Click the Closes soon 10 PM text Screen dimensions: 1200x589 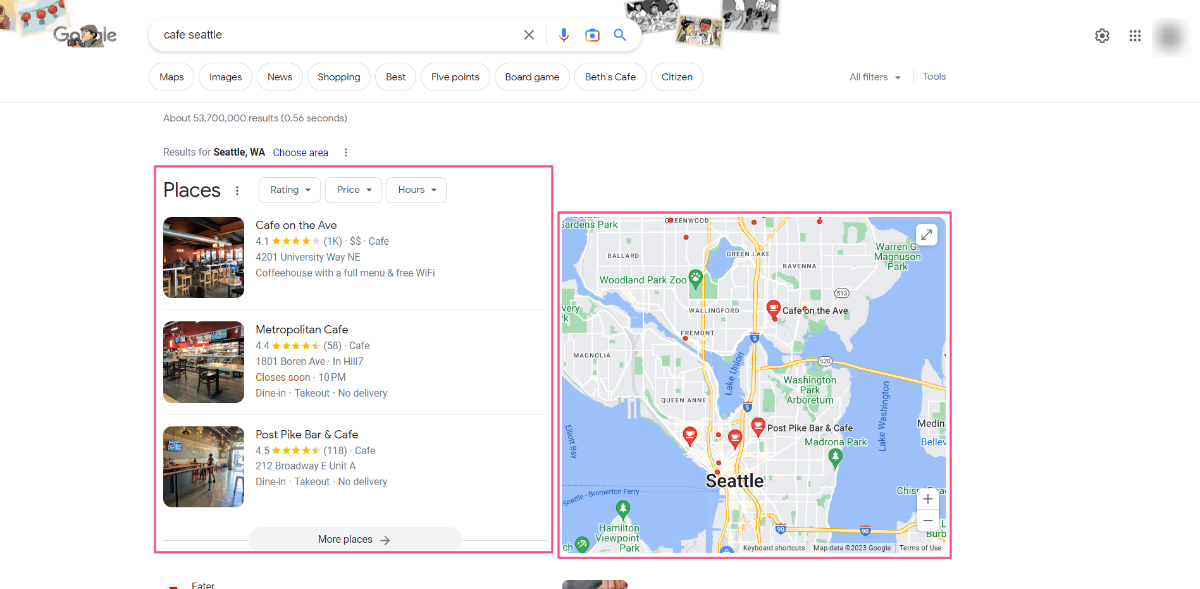pyautogui.click(x=300, y=378)
